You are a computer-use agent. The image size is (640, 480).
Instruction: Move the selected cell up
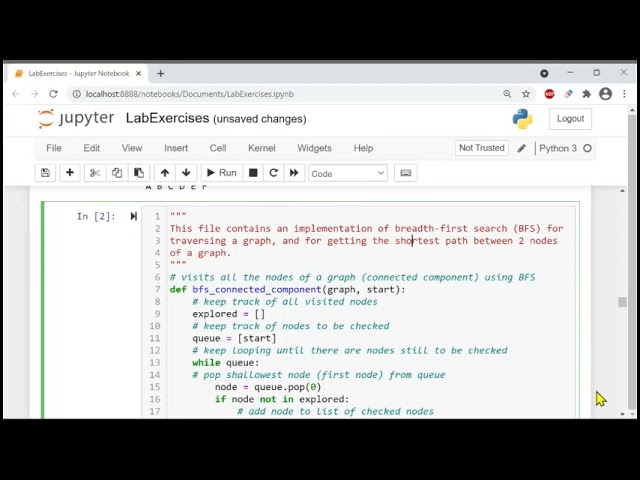click(x=165, y=173)
